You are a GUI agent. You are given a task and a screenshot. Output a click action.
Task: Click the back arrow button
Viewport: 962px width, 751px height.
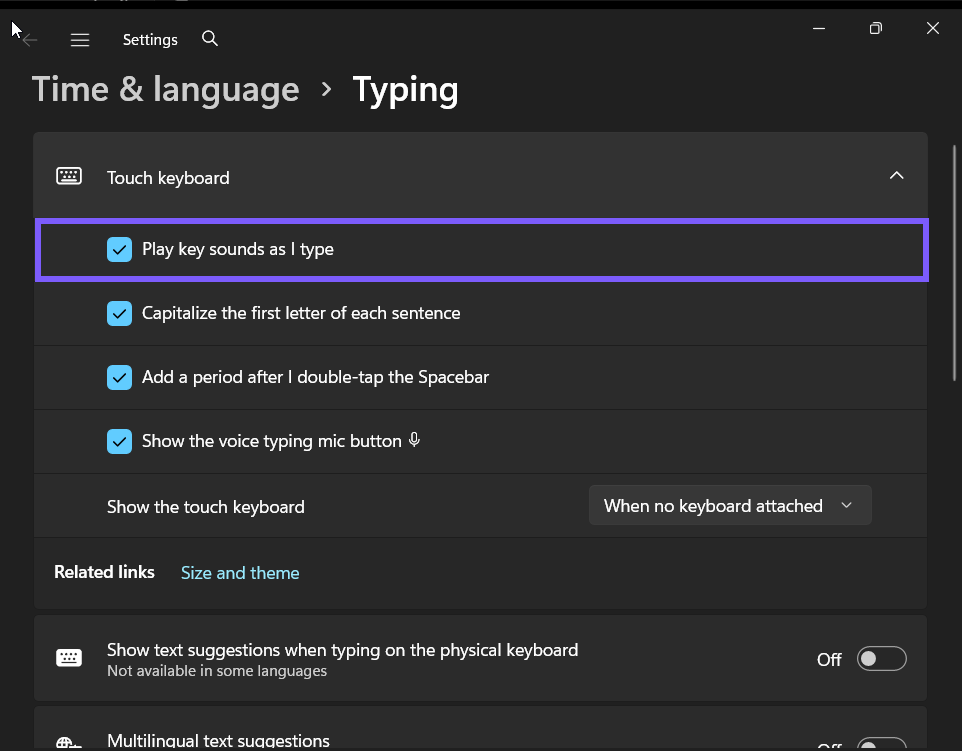(x=29, y=40)
